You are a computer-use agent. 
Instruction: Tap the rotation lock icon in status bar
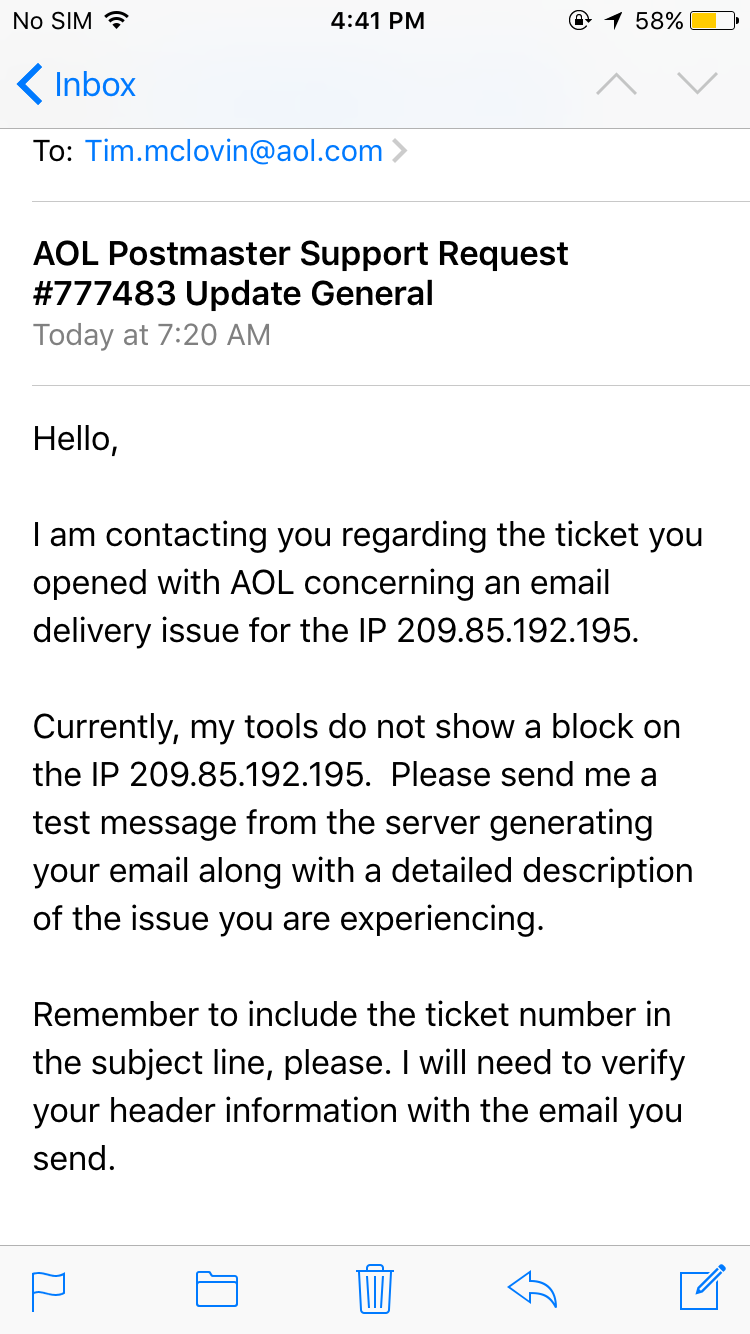tap(578, 21)
